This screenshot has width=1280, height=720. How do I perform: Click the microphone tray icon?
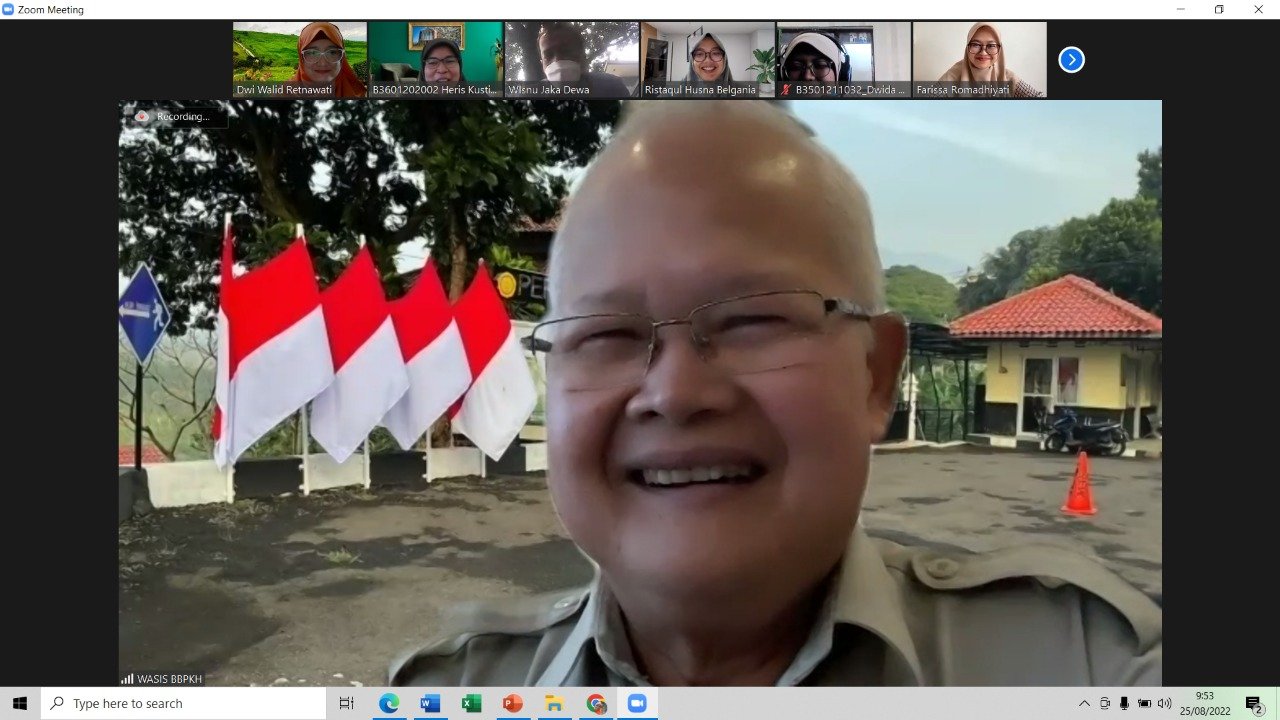tap(1124, 703)
